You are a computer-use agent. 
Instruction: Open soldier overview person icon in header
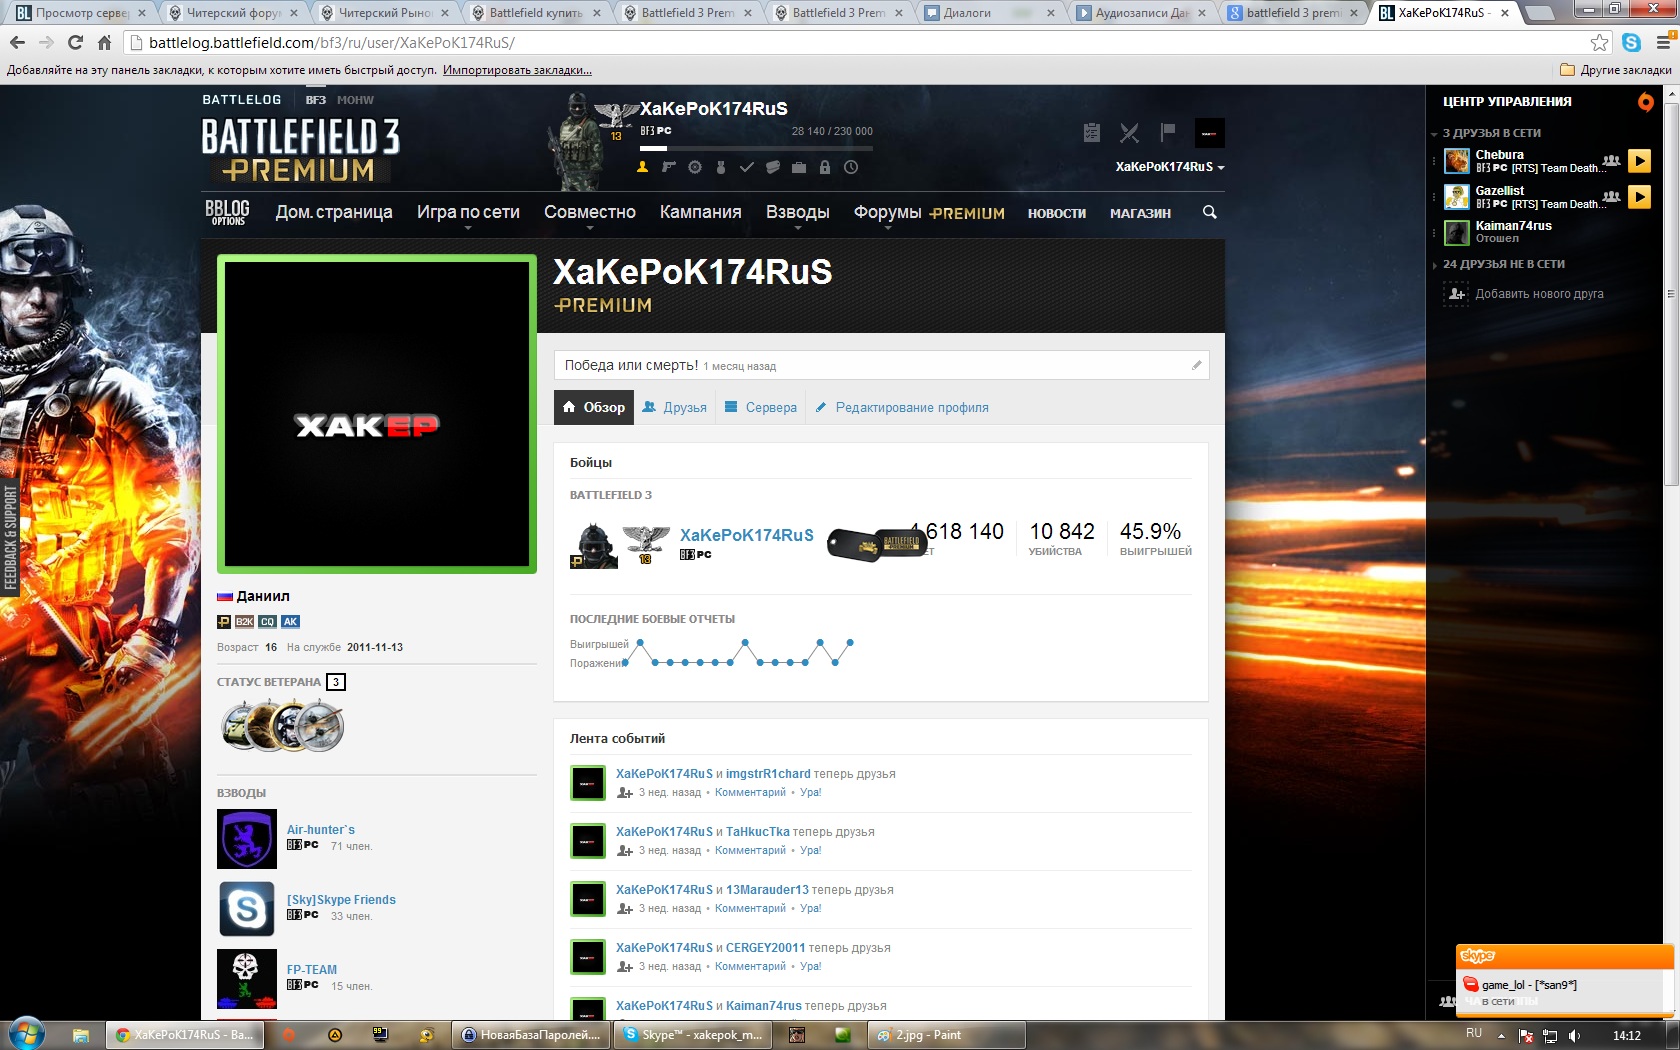(x=643, y=167)
